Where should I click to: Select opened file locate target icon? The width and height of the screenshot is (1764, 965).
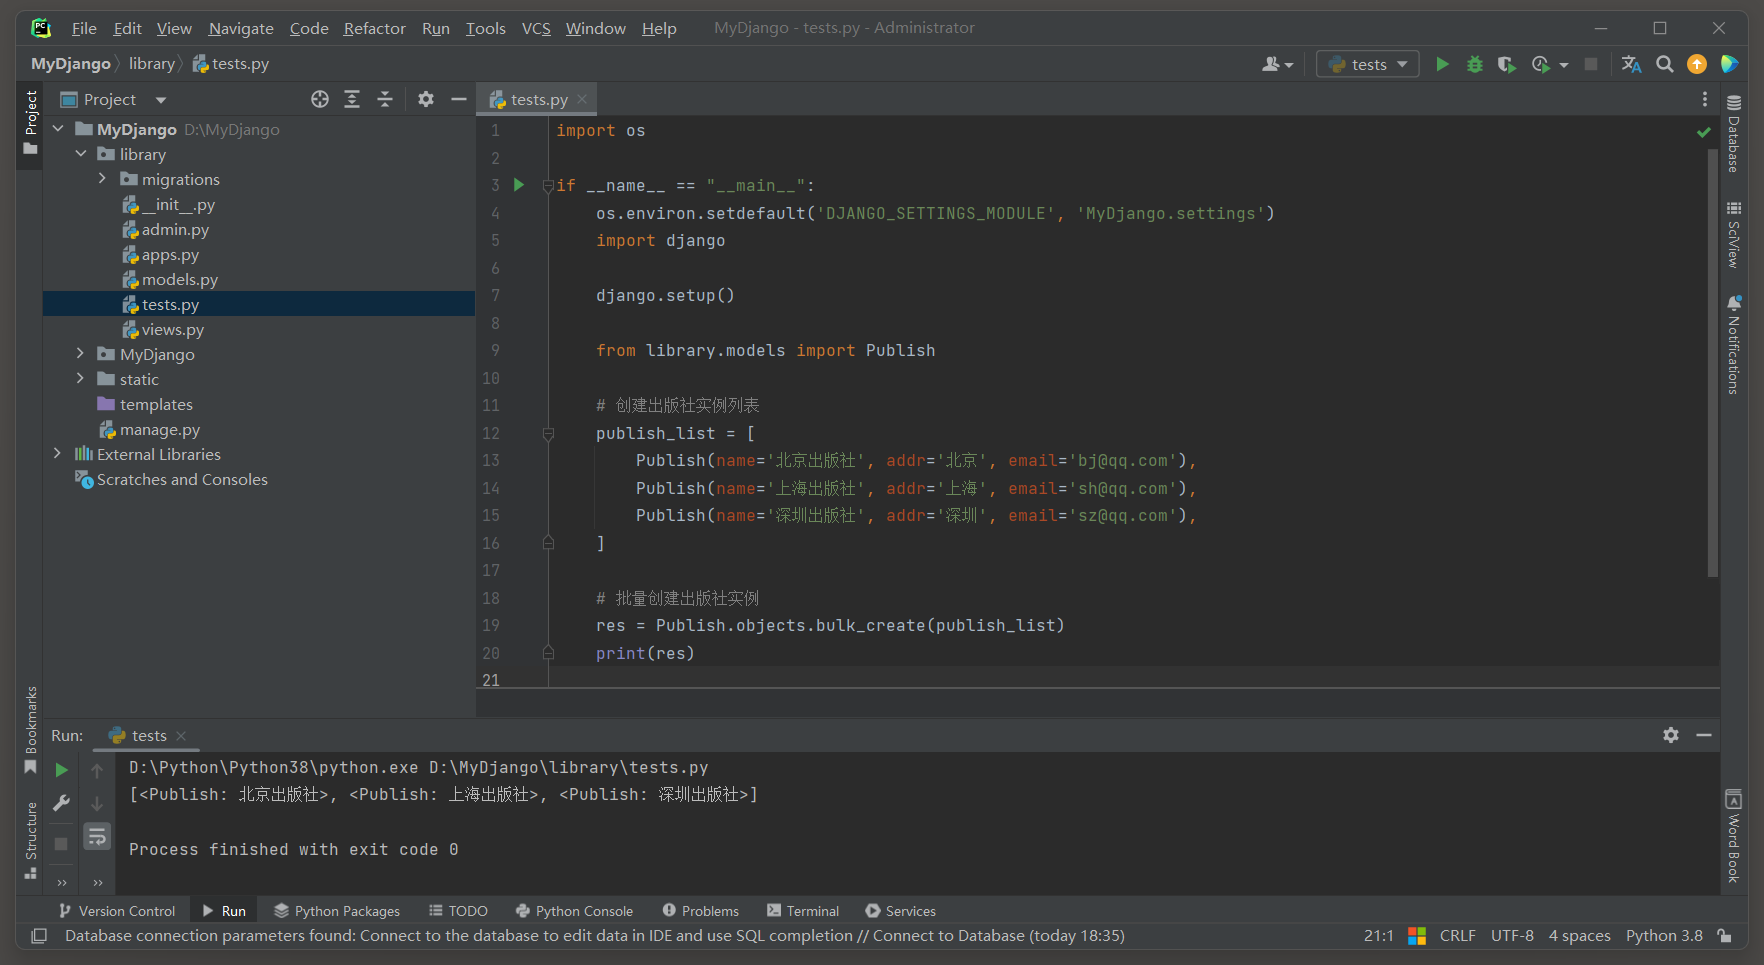320,99
